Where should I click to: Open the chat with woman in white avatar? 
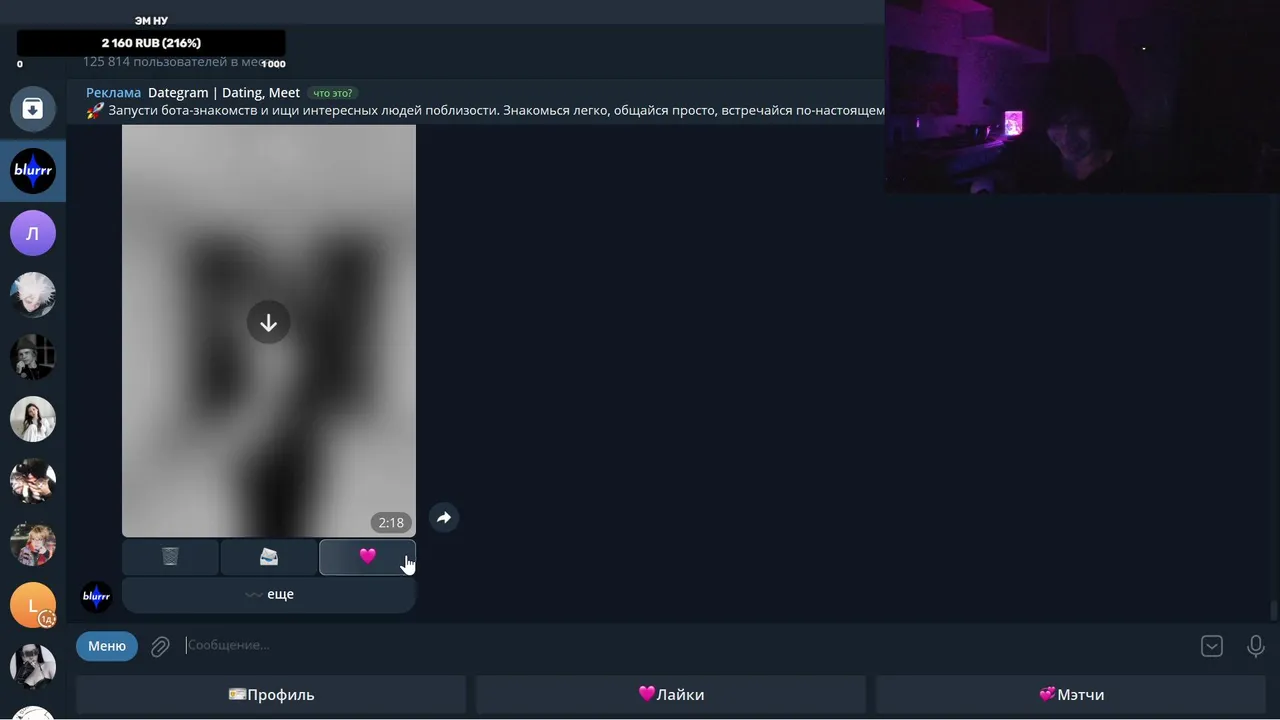33,419
